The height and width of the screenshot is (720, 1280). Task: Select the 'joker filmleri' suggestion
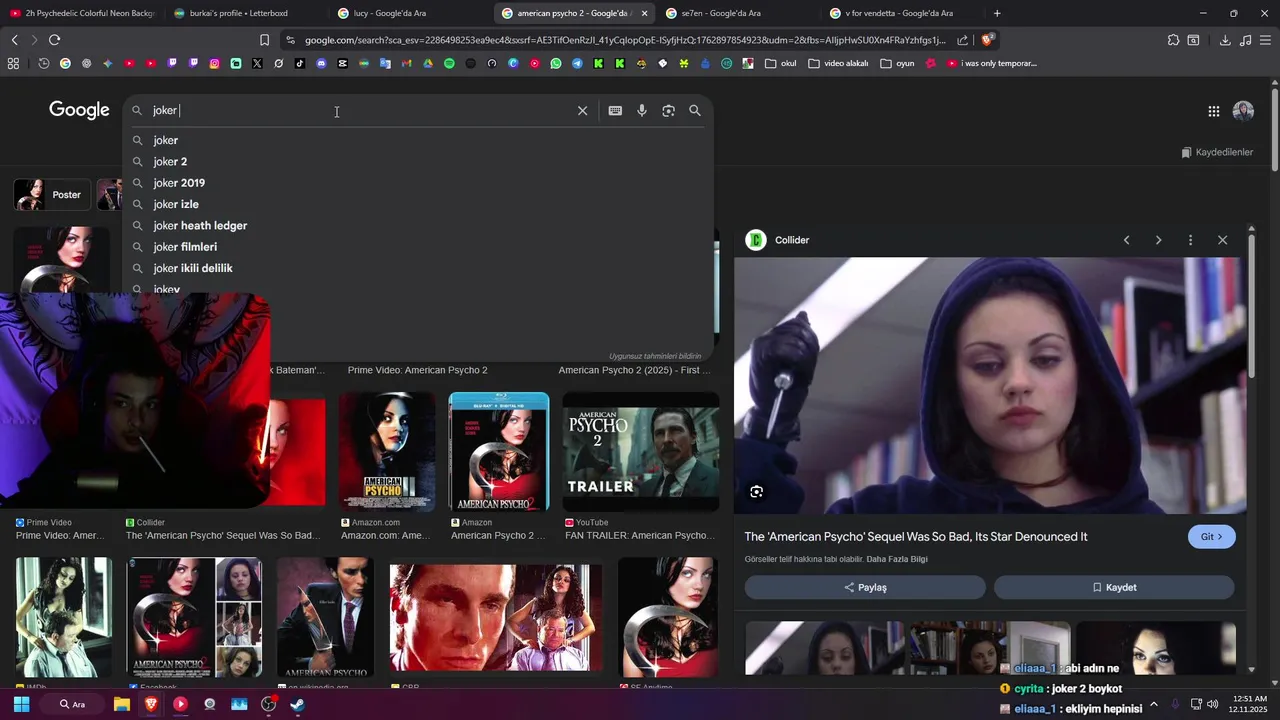pyautogui.click(x=418, y=247)
